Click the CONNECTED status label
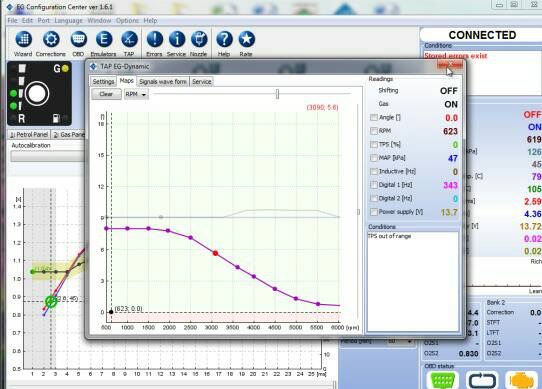The height and width of the screenshot is (389, 542). [482, 35]
